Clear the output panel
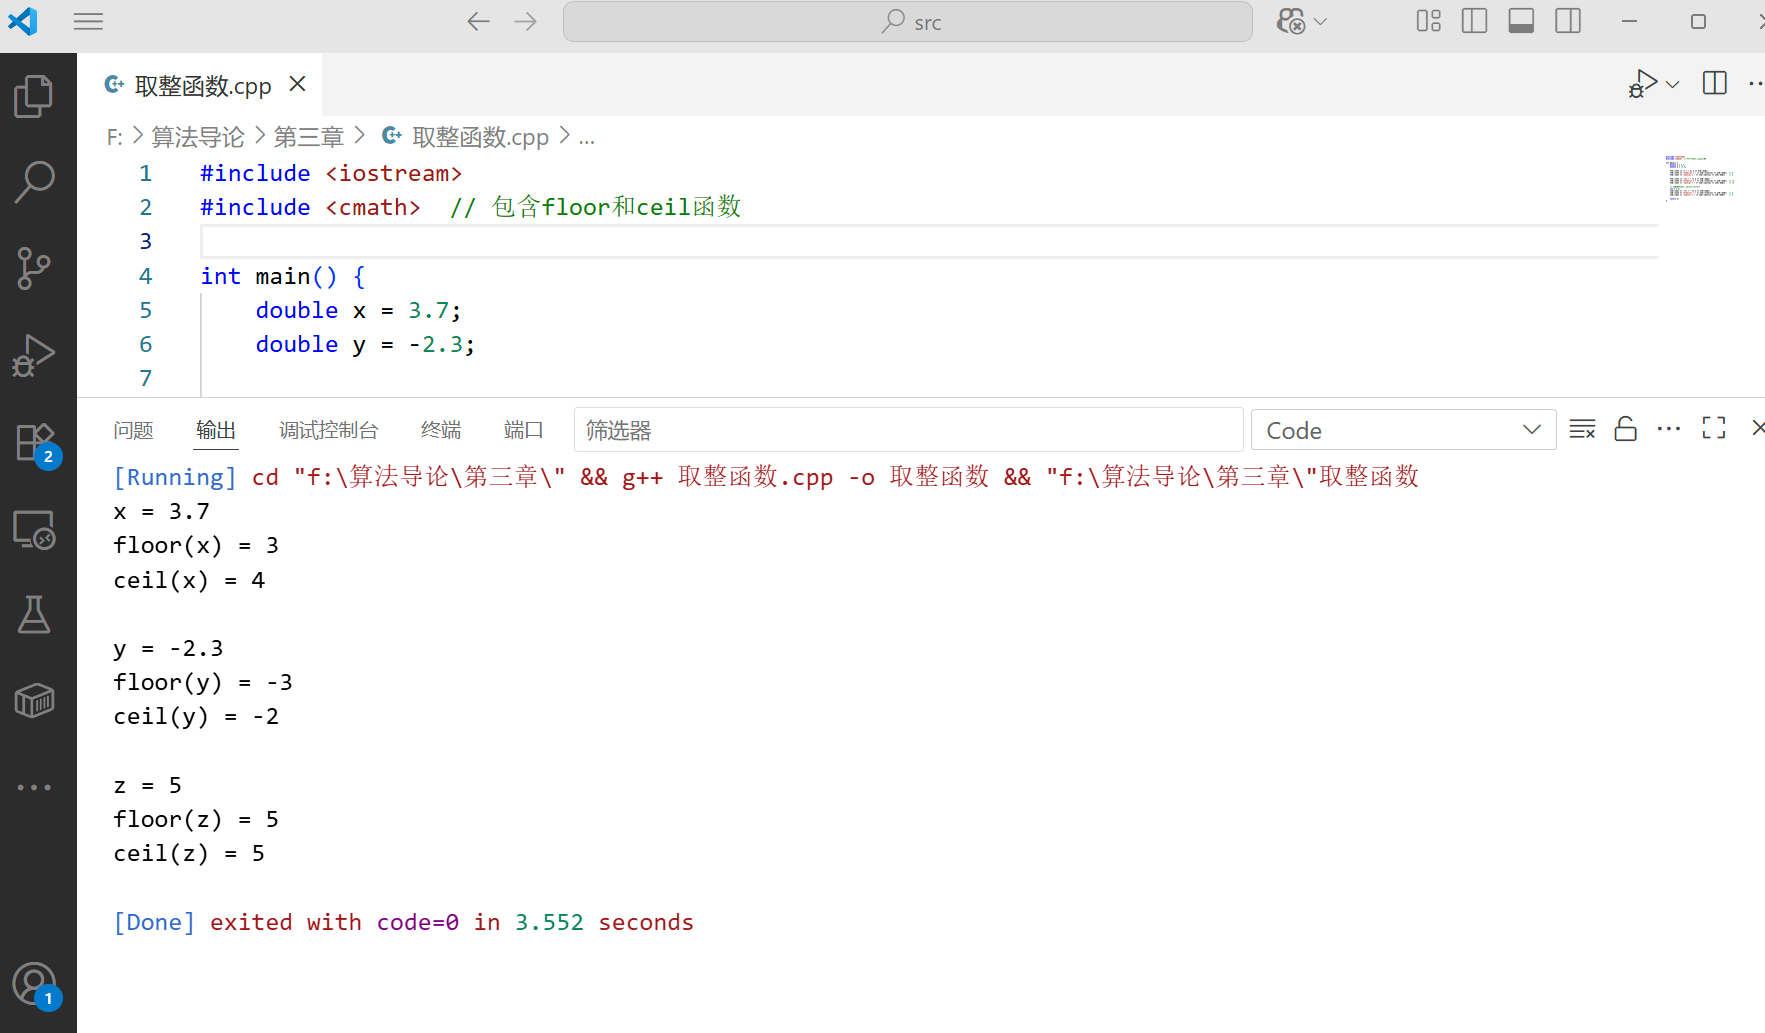1765x1033 pixels. click(x=1582, y=429)
